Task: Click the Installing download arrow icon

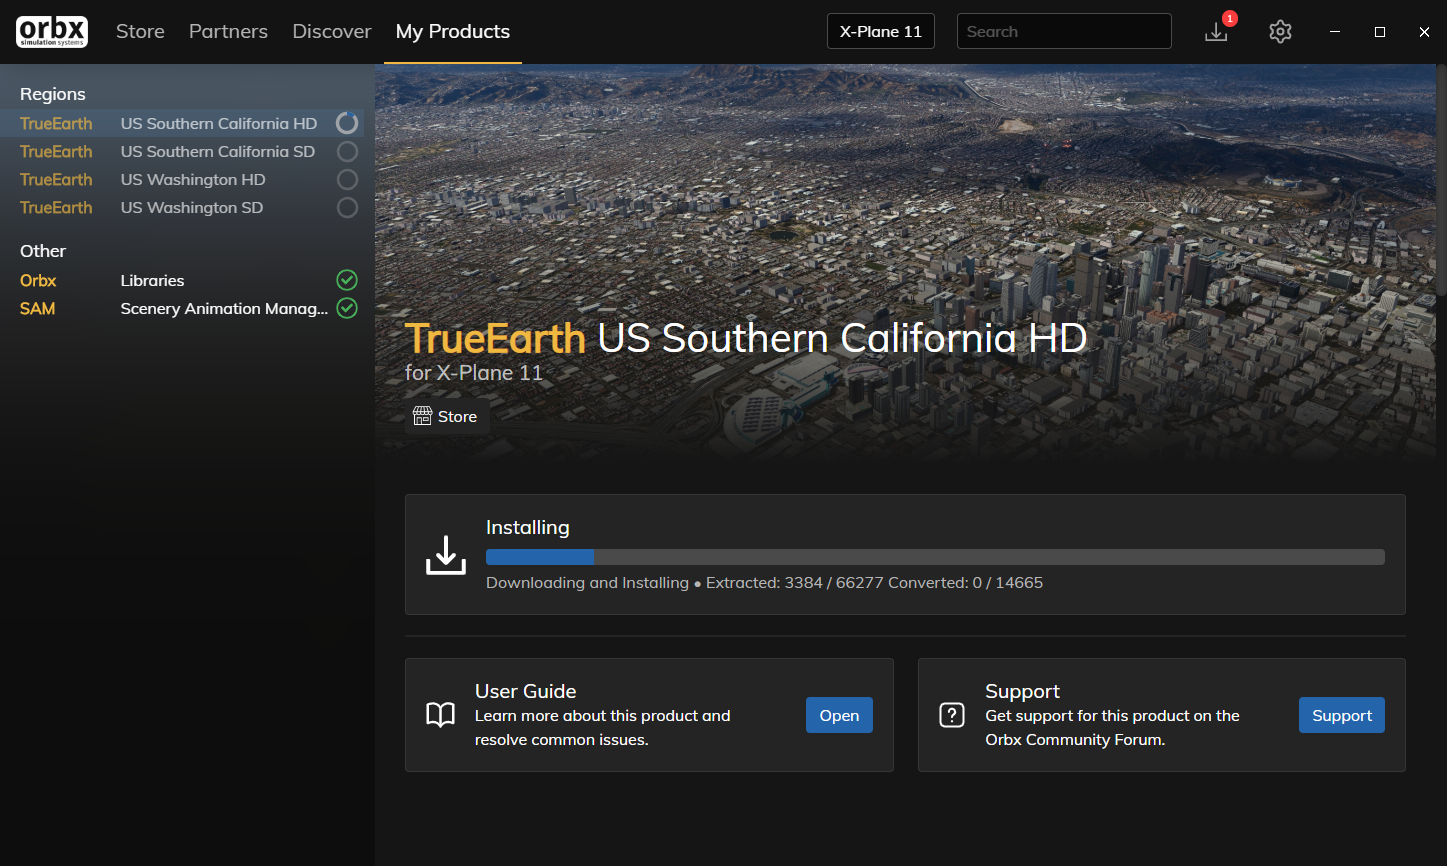Action: tap(446, 554)
